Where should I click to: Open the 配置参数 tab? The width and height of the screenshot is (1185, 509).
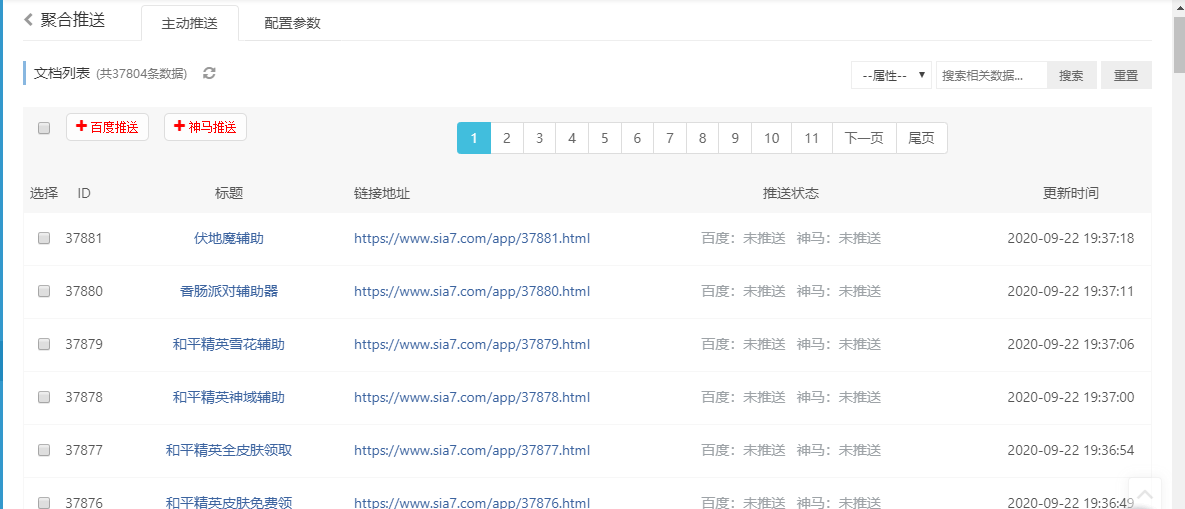[292, 23]
